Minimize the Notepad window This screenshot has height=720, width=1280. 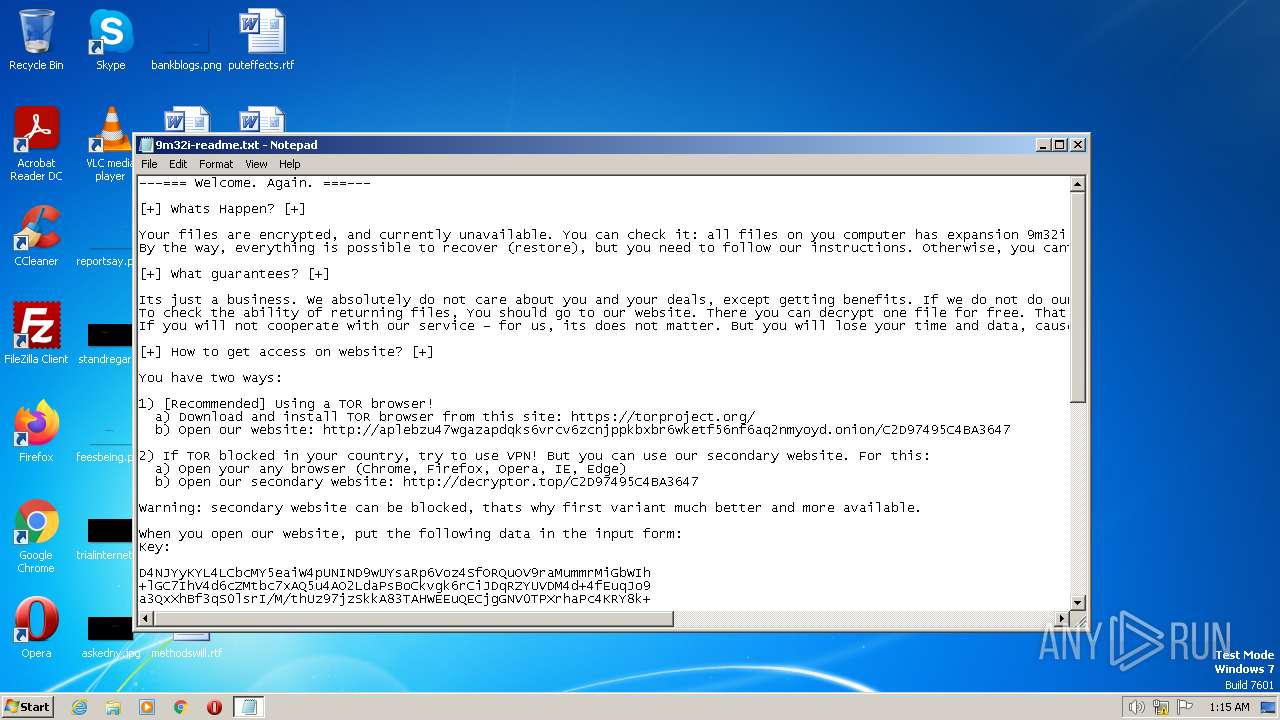click(x=1043, y=145)
